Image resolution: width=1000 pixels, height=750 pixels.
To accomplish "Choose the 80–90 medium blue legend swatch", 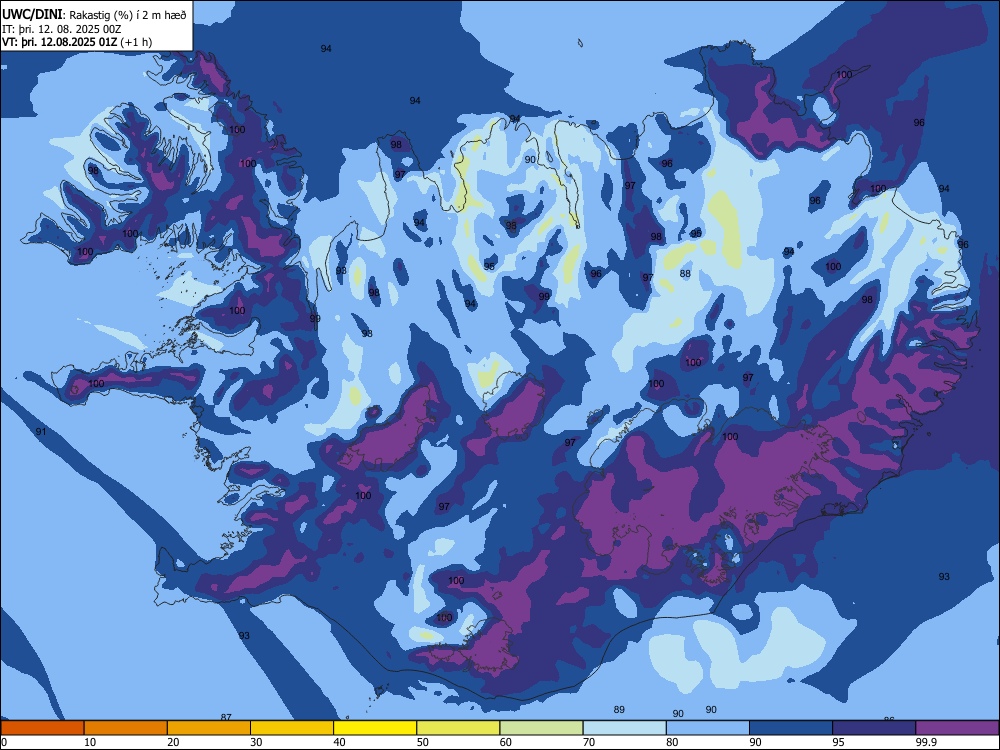I will coord(708,728).
